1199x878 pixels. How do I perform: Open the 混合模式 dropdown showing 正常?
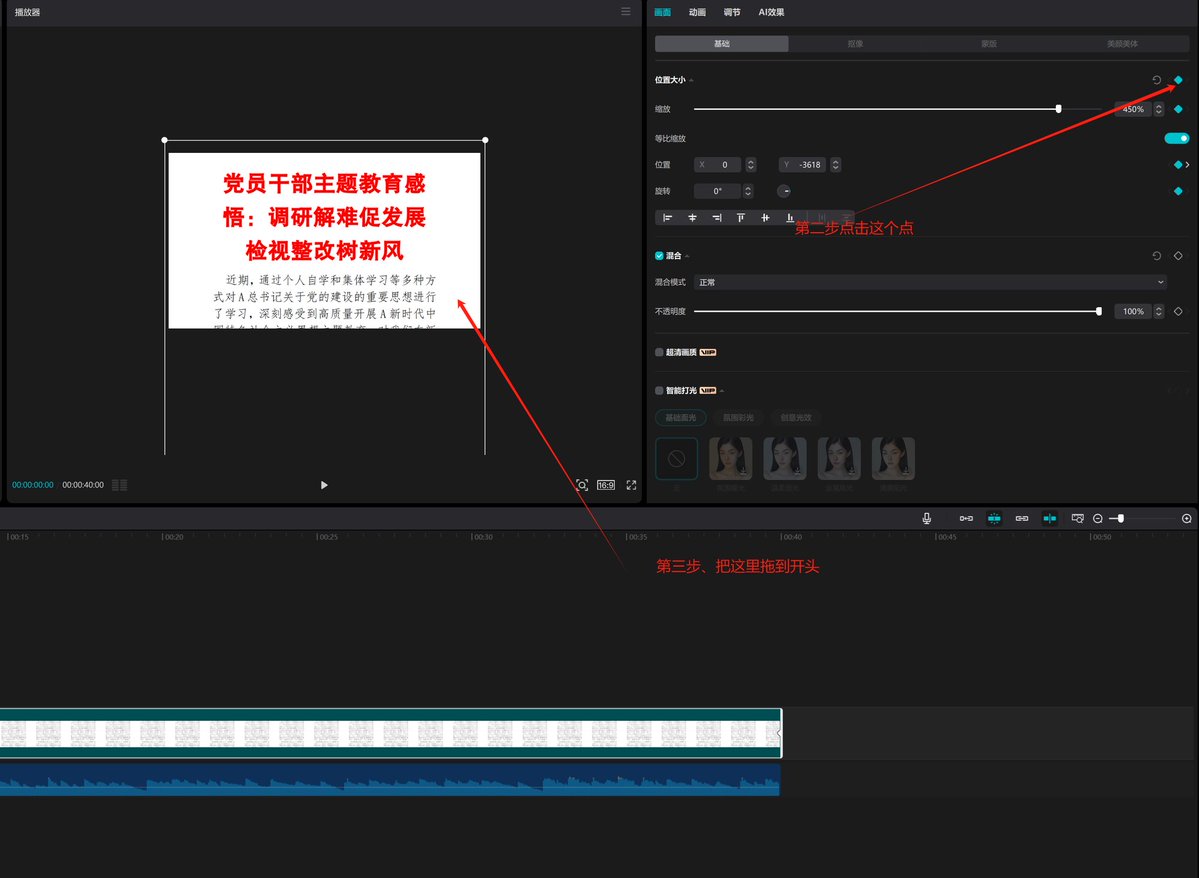[x=930, y=282]
